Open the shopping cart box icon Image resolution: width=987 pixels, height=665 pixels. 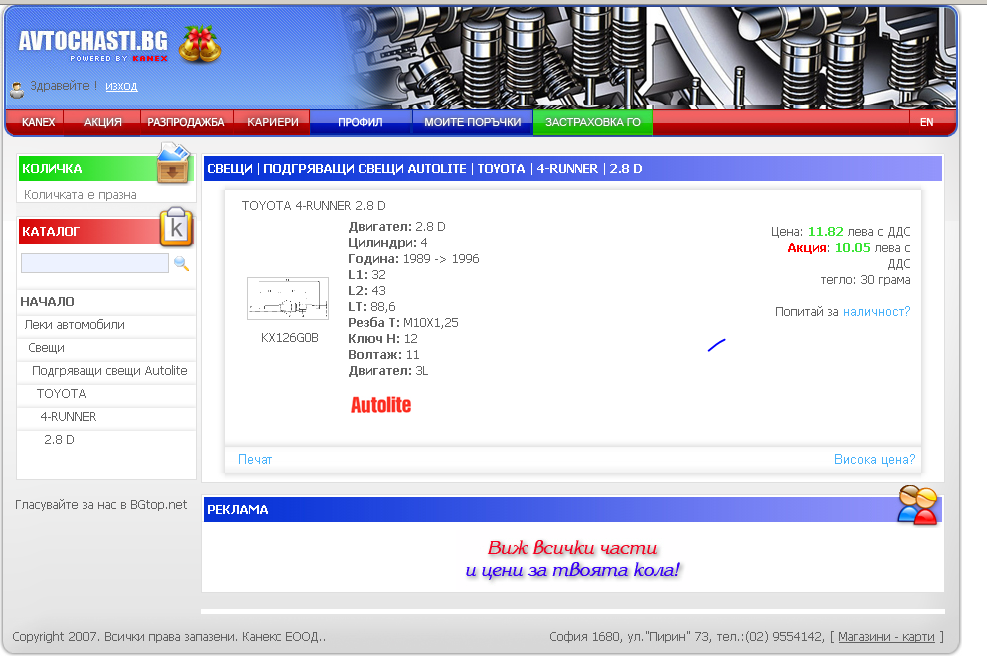point(173,164)
